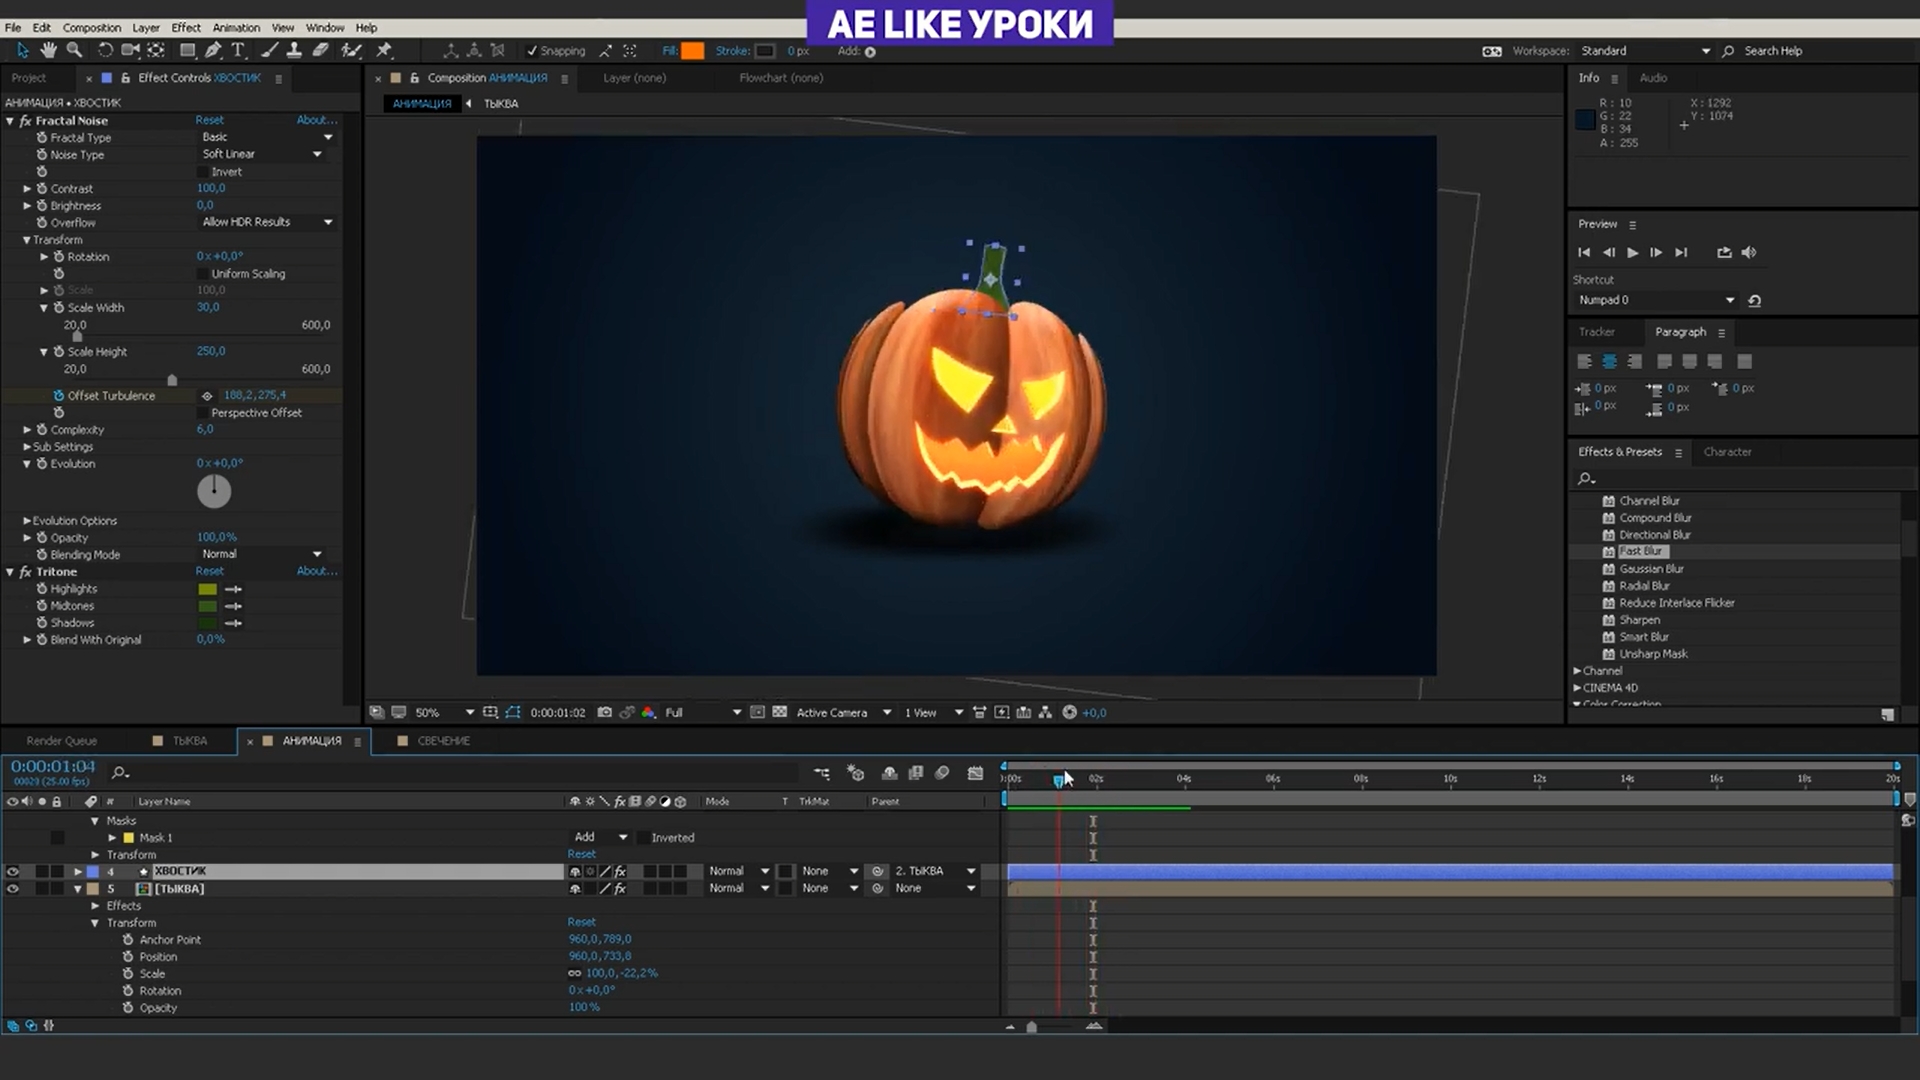1920x1080 pixels.
Task: Click the Fast Blur effect in Effects & Presets
Action: point(1643,551)
